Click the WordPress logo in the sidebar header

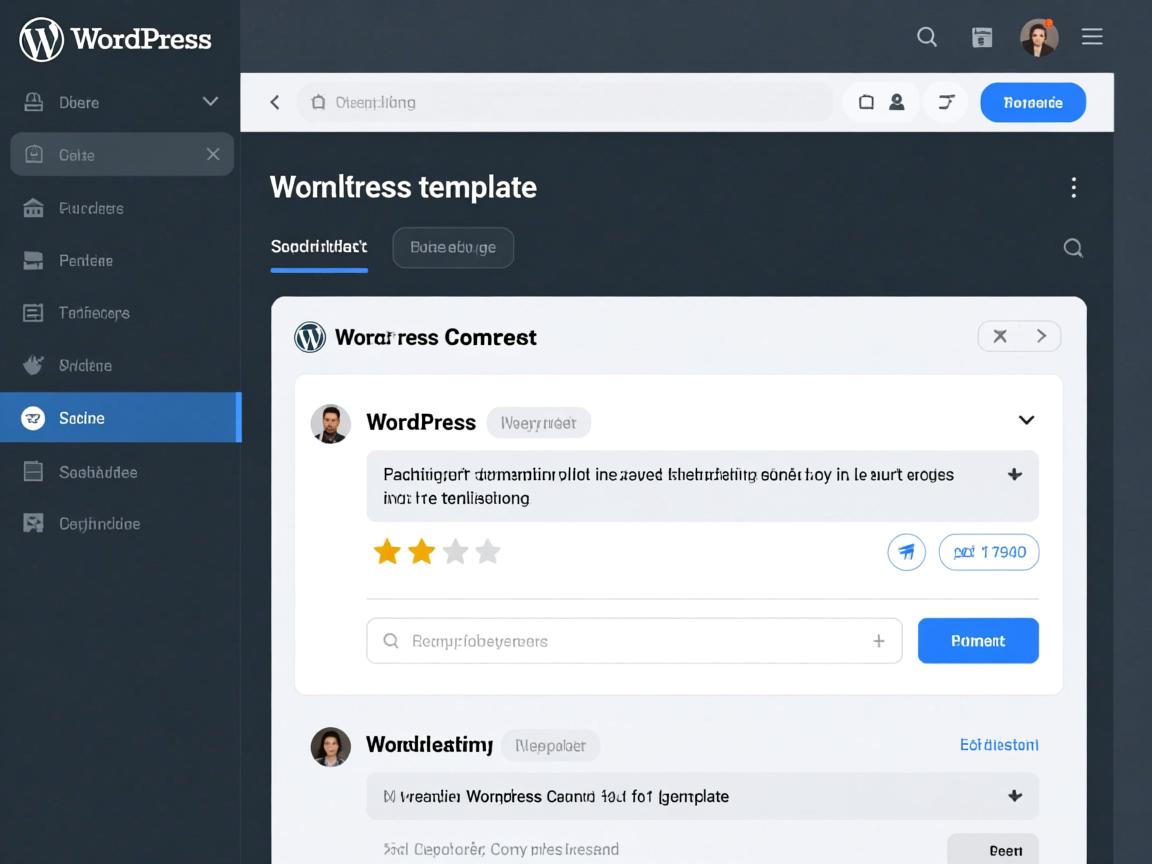tap(42, 39)
